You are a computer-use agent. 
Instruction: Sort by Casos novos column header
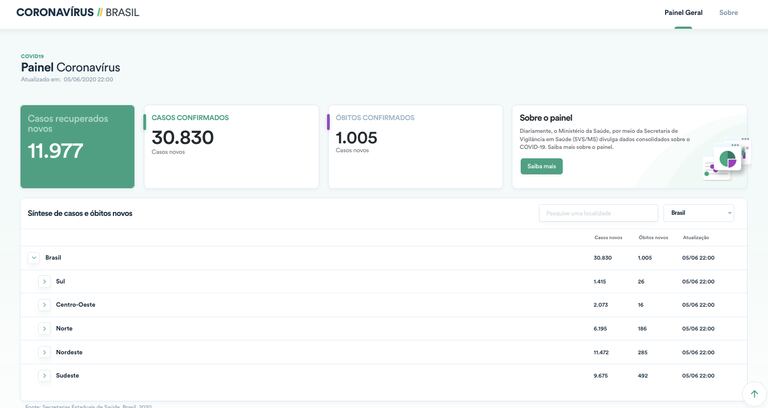(x=608, y=238)
